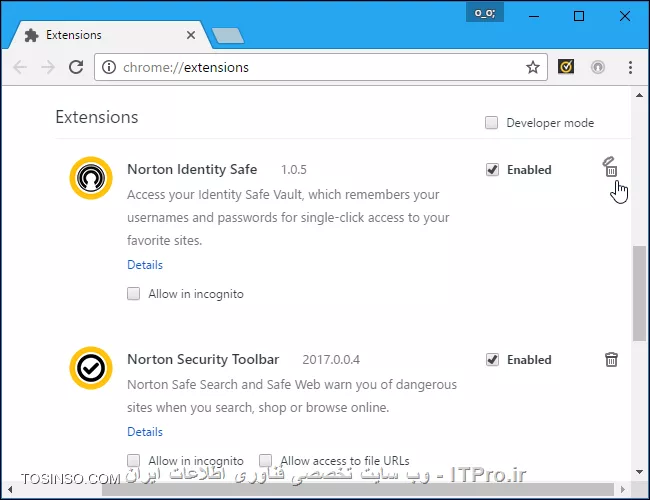Click the horizontal scrollbar thumb
This screenshot has height=500, width=650.
[358, 490]
